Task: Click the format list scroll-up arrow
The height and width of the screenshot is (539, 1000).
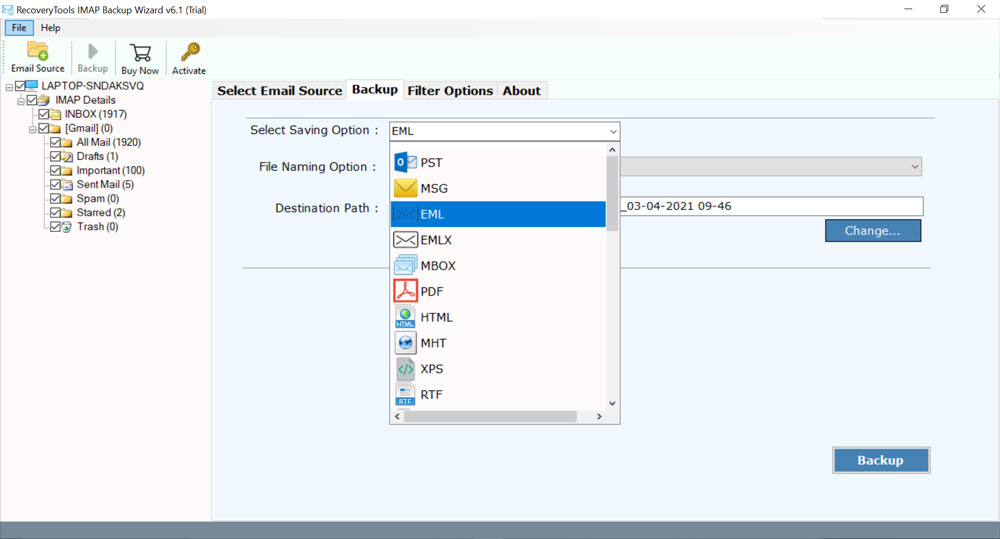Action: (x=612, y=149)
